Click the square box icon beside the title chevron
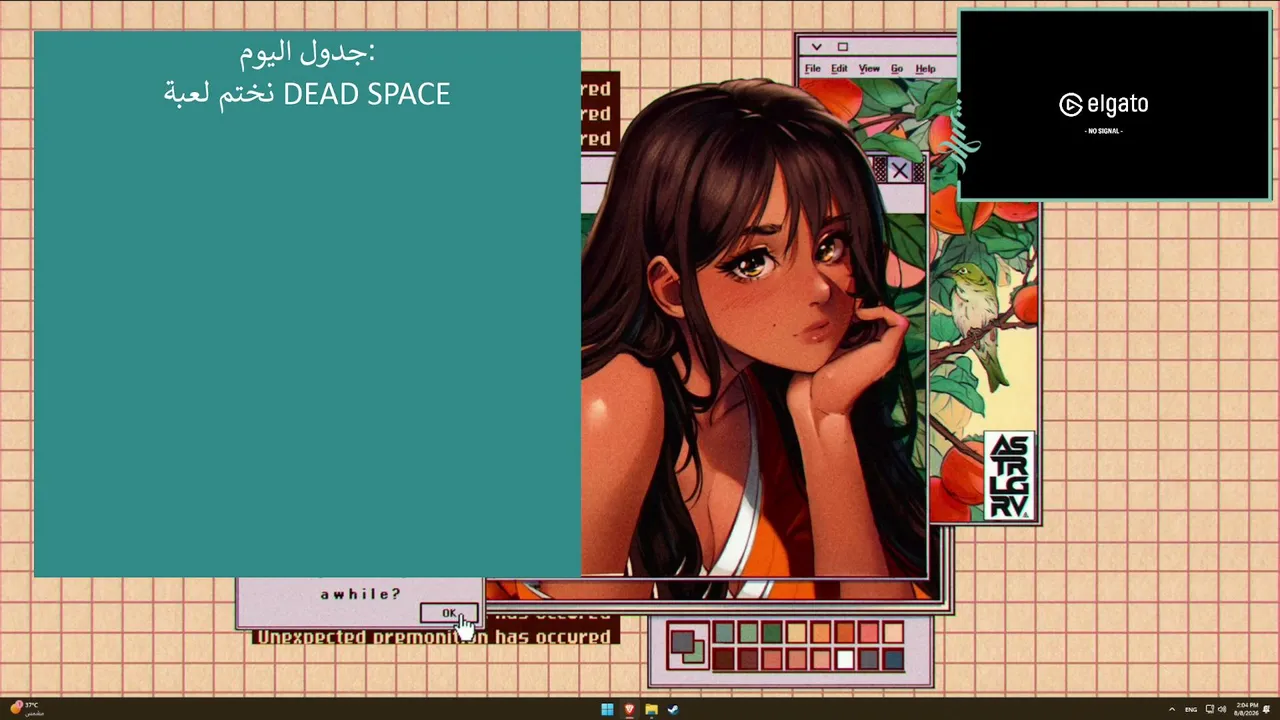The height and width of the screenshot is (720, 1280). coord(842,47)
